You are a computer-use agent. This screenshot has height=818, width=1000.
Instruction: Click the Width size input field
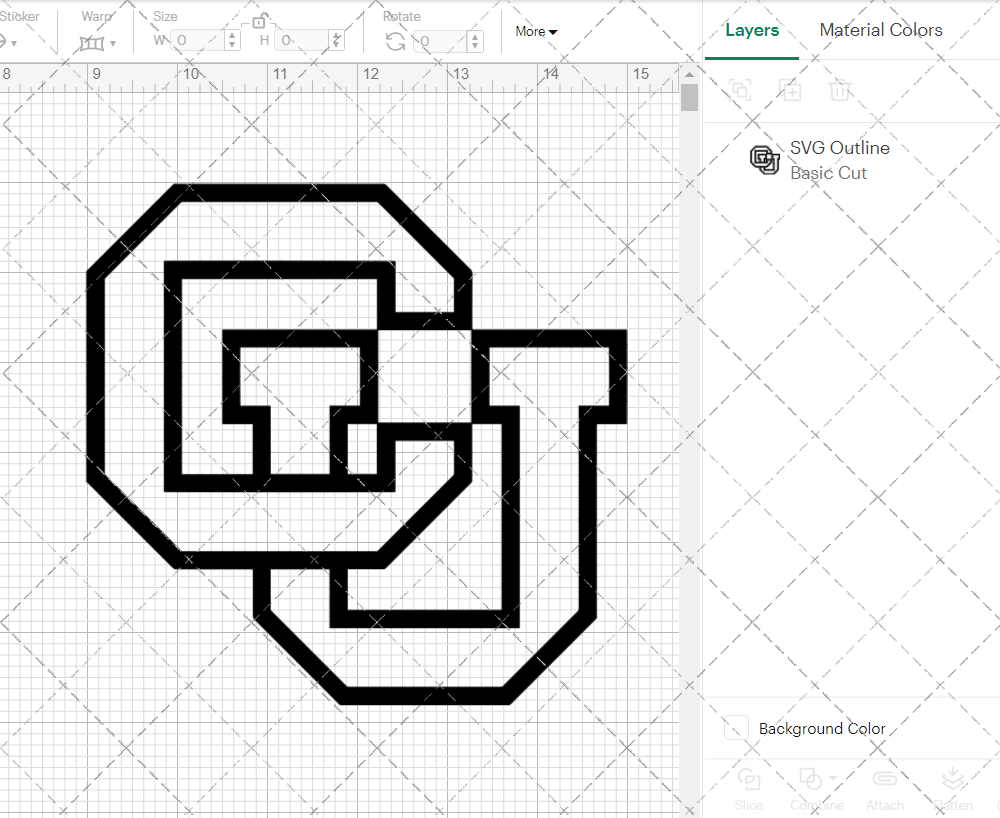point(198,41)
